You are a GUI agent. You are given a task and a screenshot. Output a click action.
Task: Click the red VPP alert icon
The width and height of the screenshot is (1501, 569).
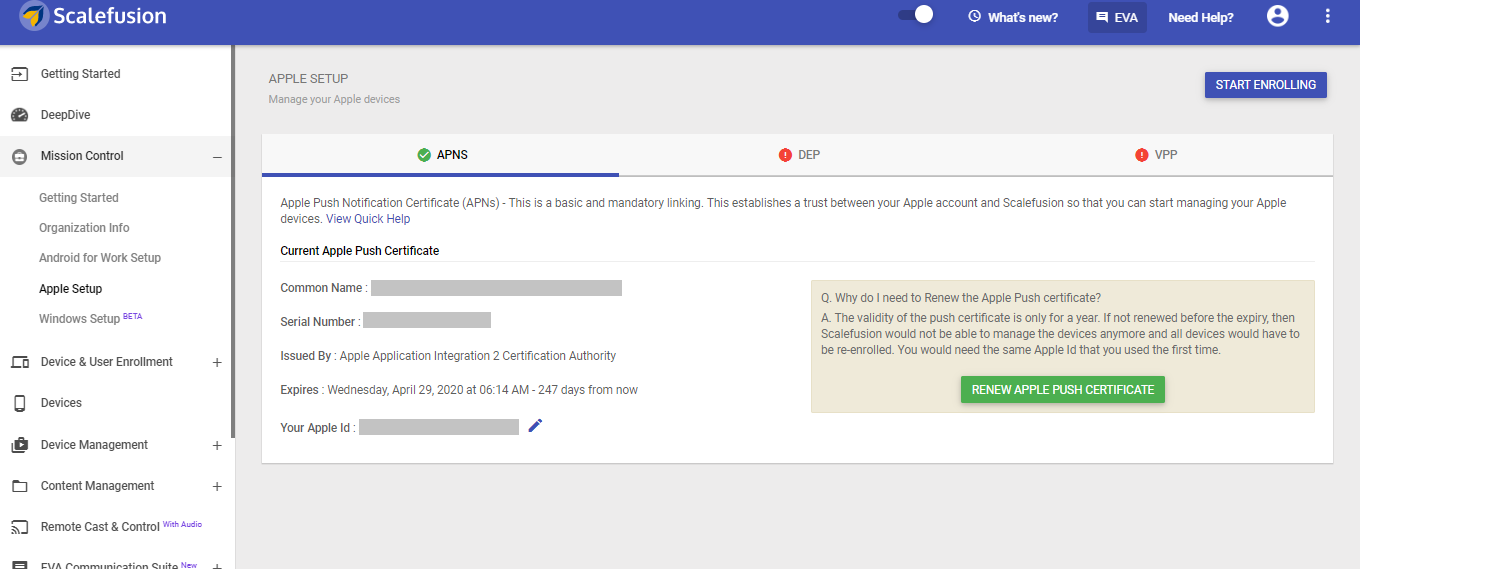click(x=1142, y=155)
